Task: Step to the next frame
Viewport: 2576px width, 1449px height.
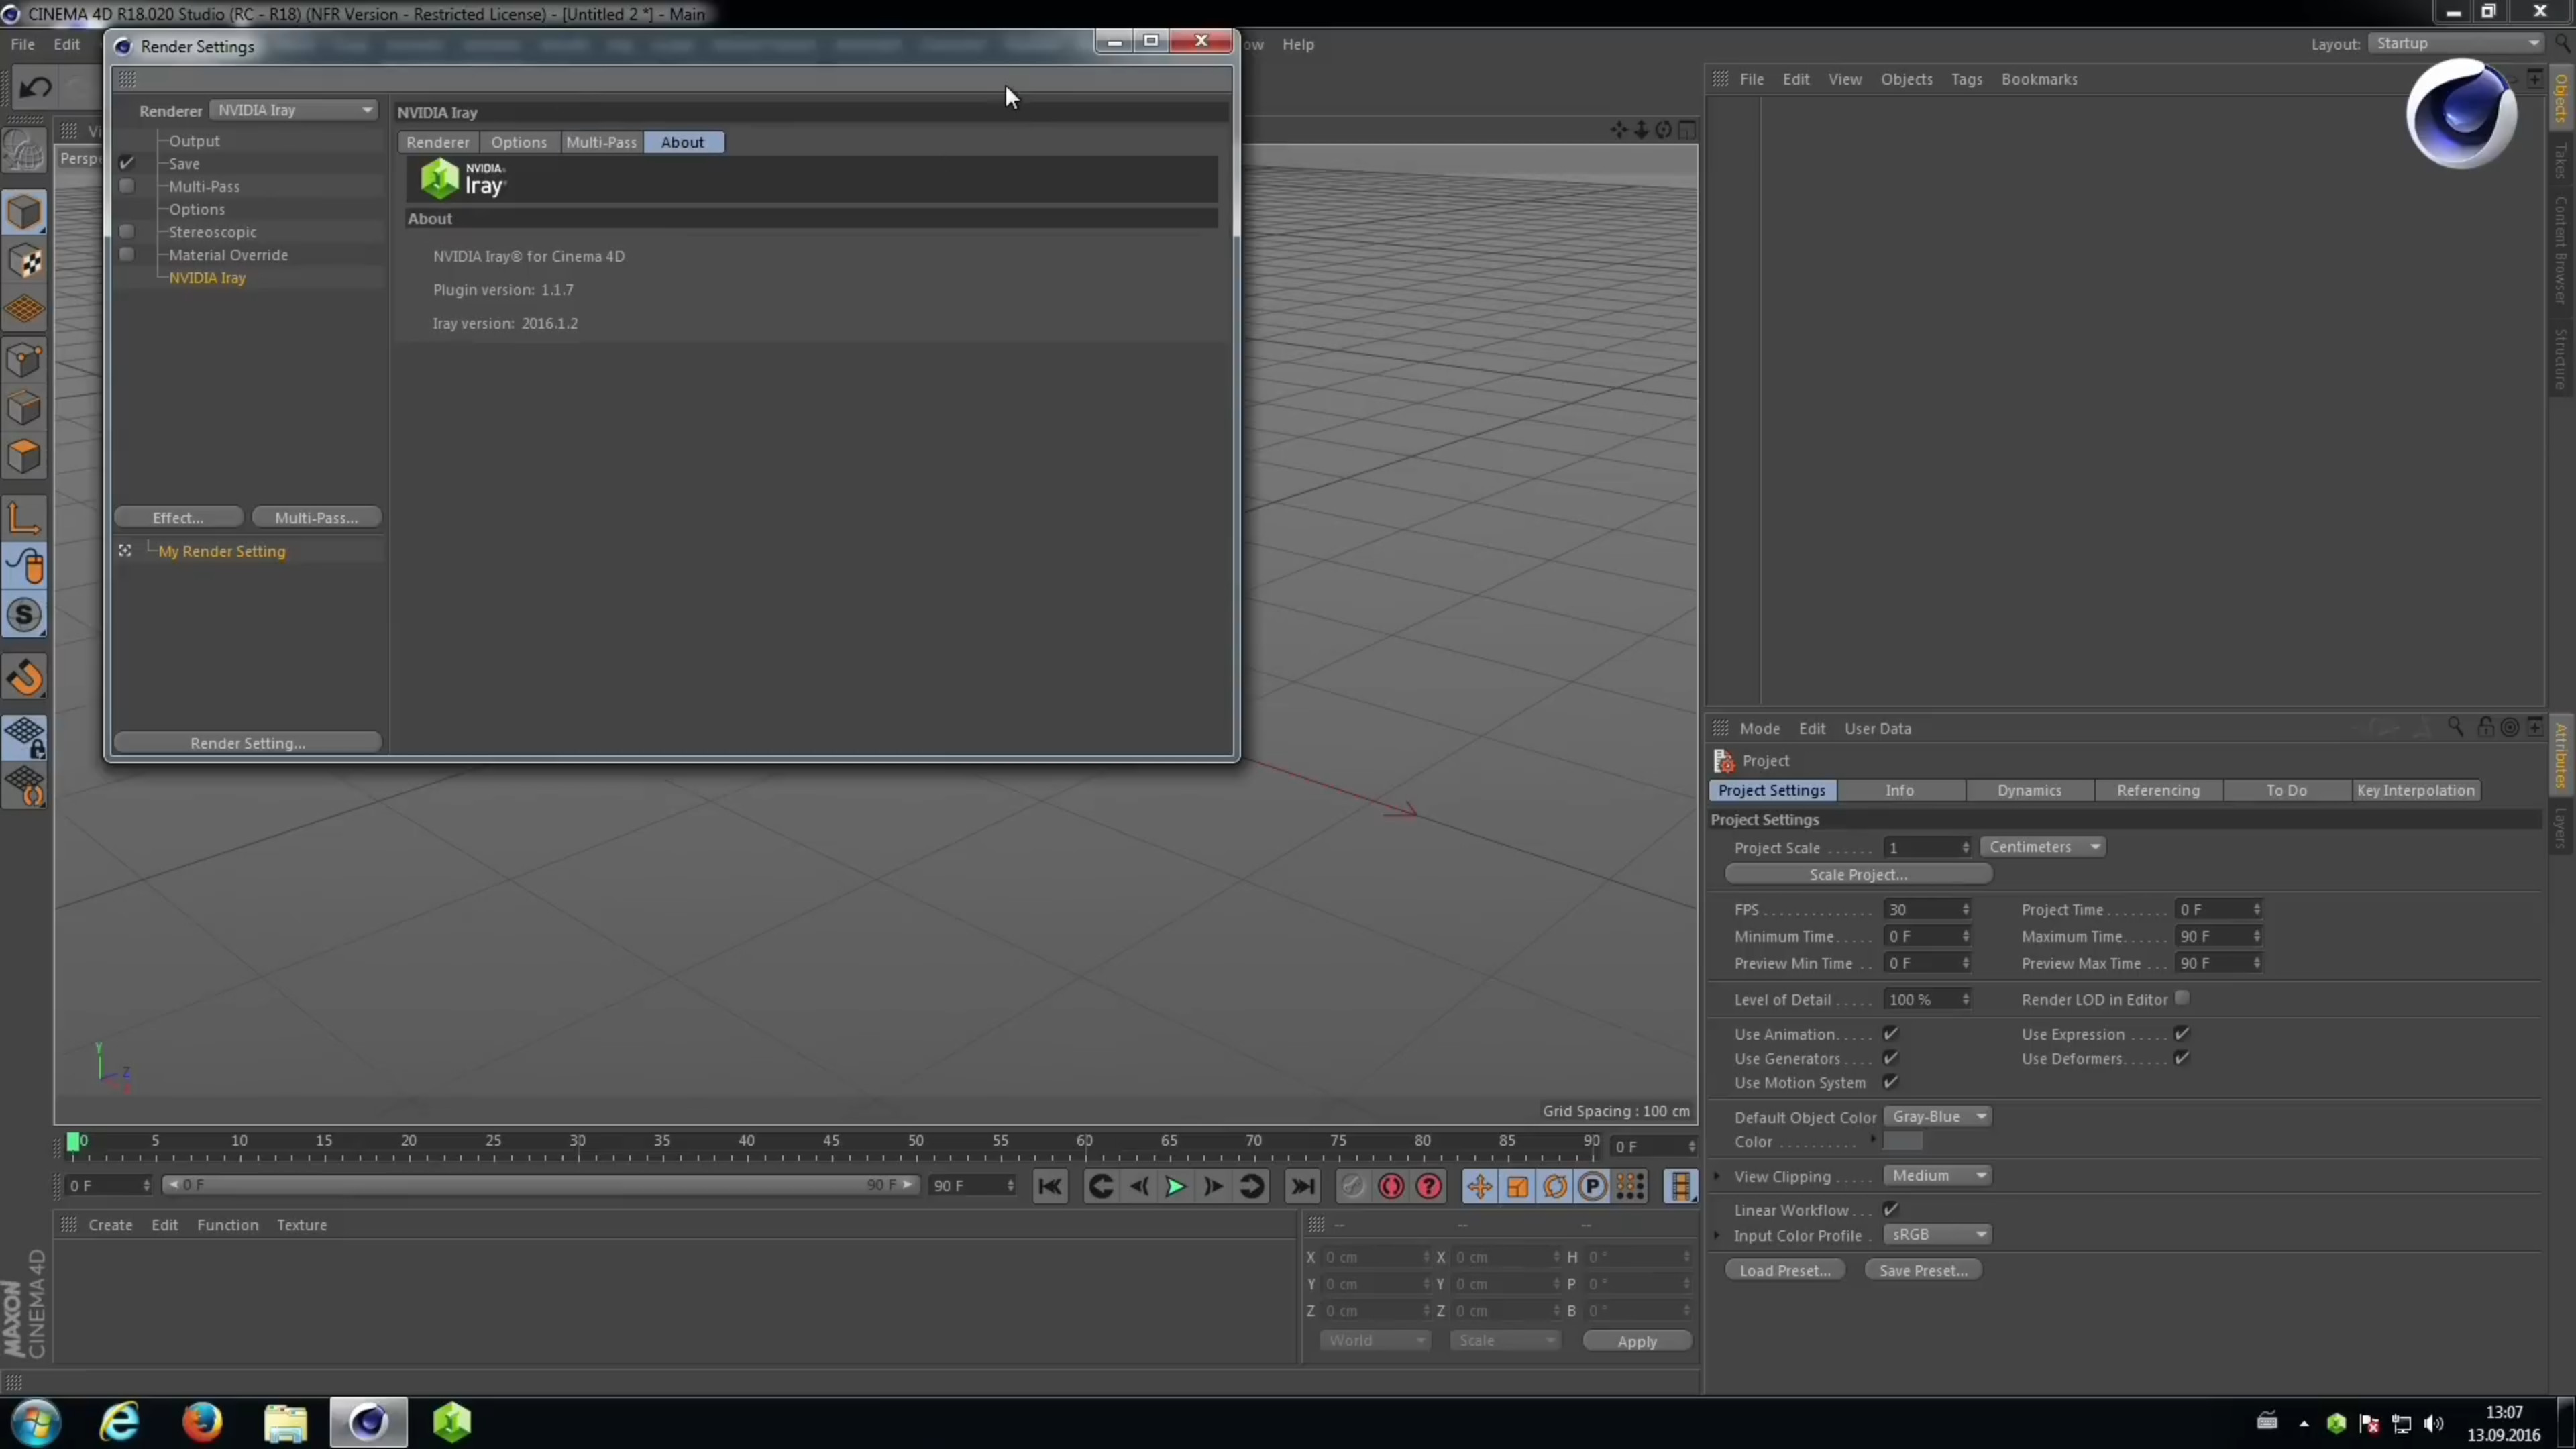Action: (1213, 1186)
